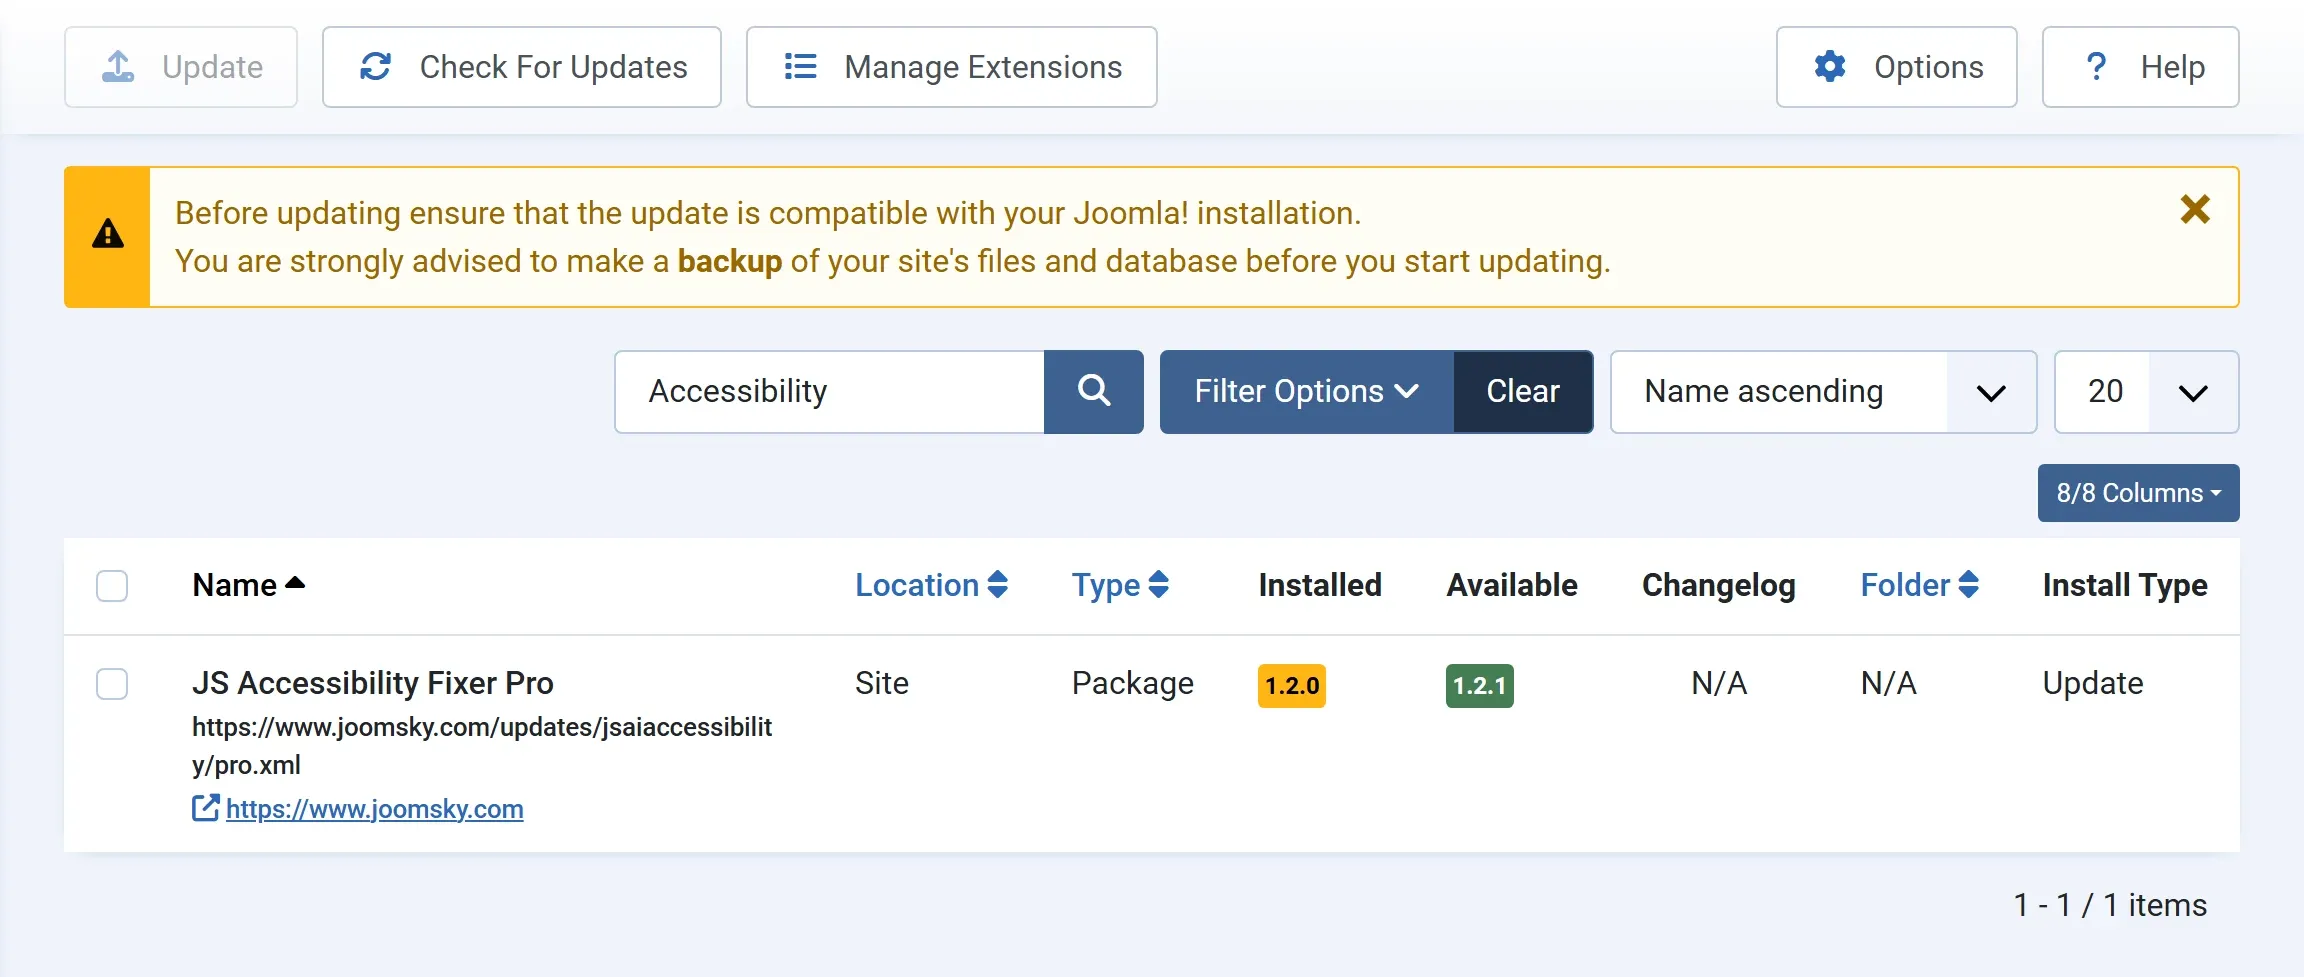Click the Install Type column header

(2125, 585)
